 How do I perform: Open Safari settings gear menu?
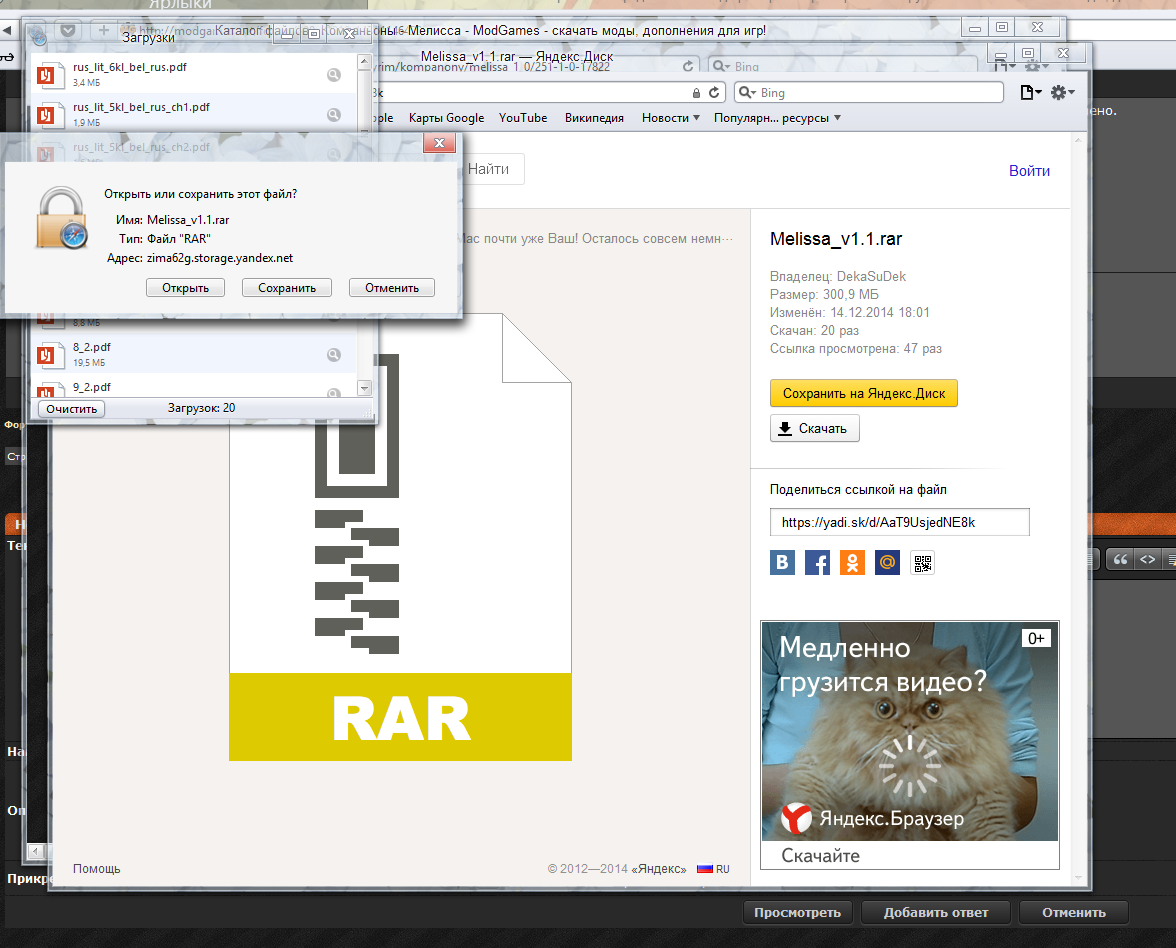(1062, 92)
